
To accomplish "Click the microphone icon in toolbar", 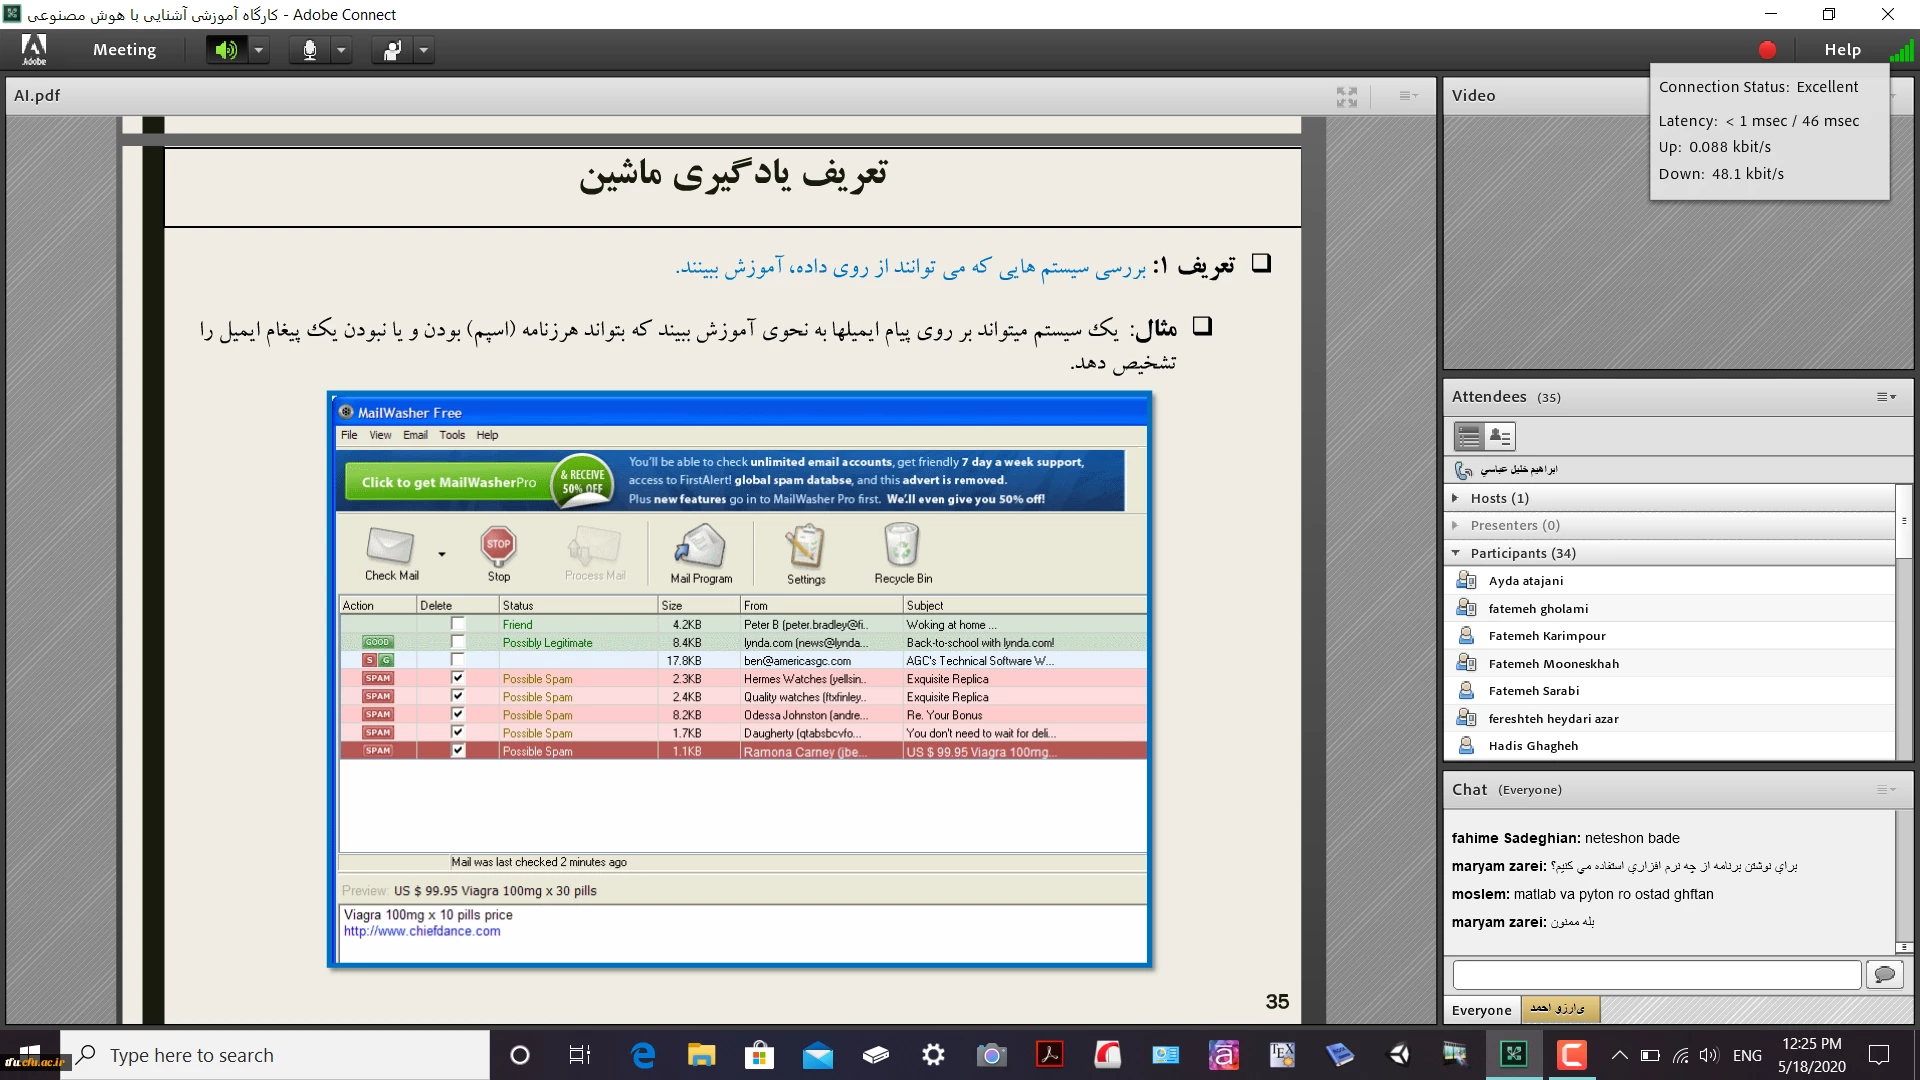I will coord(310,50).
